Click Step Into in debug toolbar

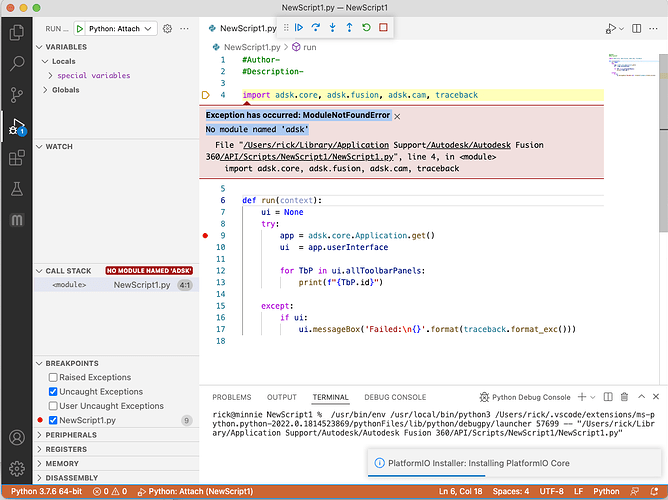point(333,28)
